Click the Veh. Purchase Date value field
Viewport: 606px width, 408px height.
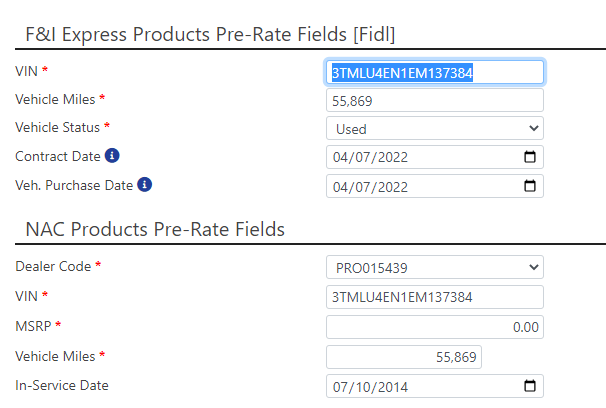coord(435,186)
